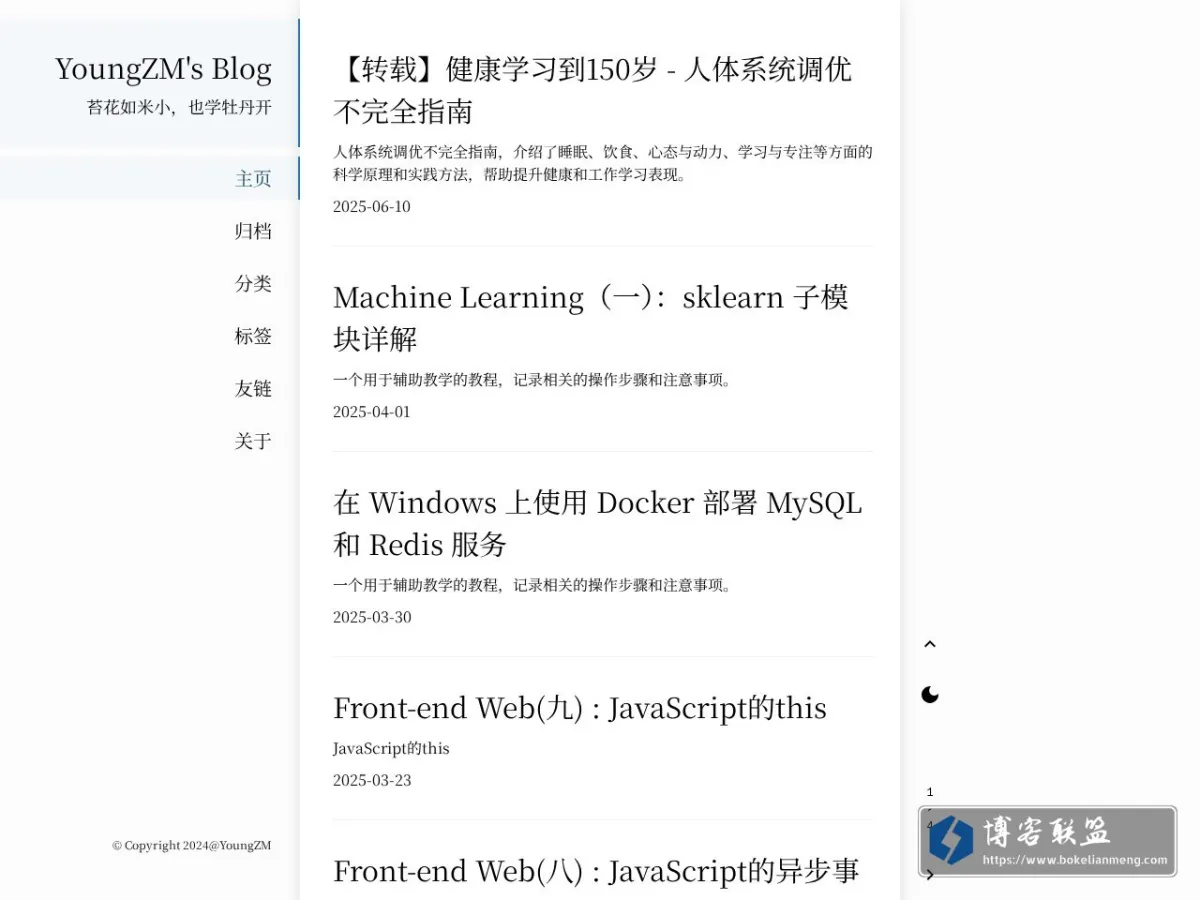Select 标签 in the sidebar
Image resolution: width=1200 pixels, height=900 pixels.
point(253,336)
